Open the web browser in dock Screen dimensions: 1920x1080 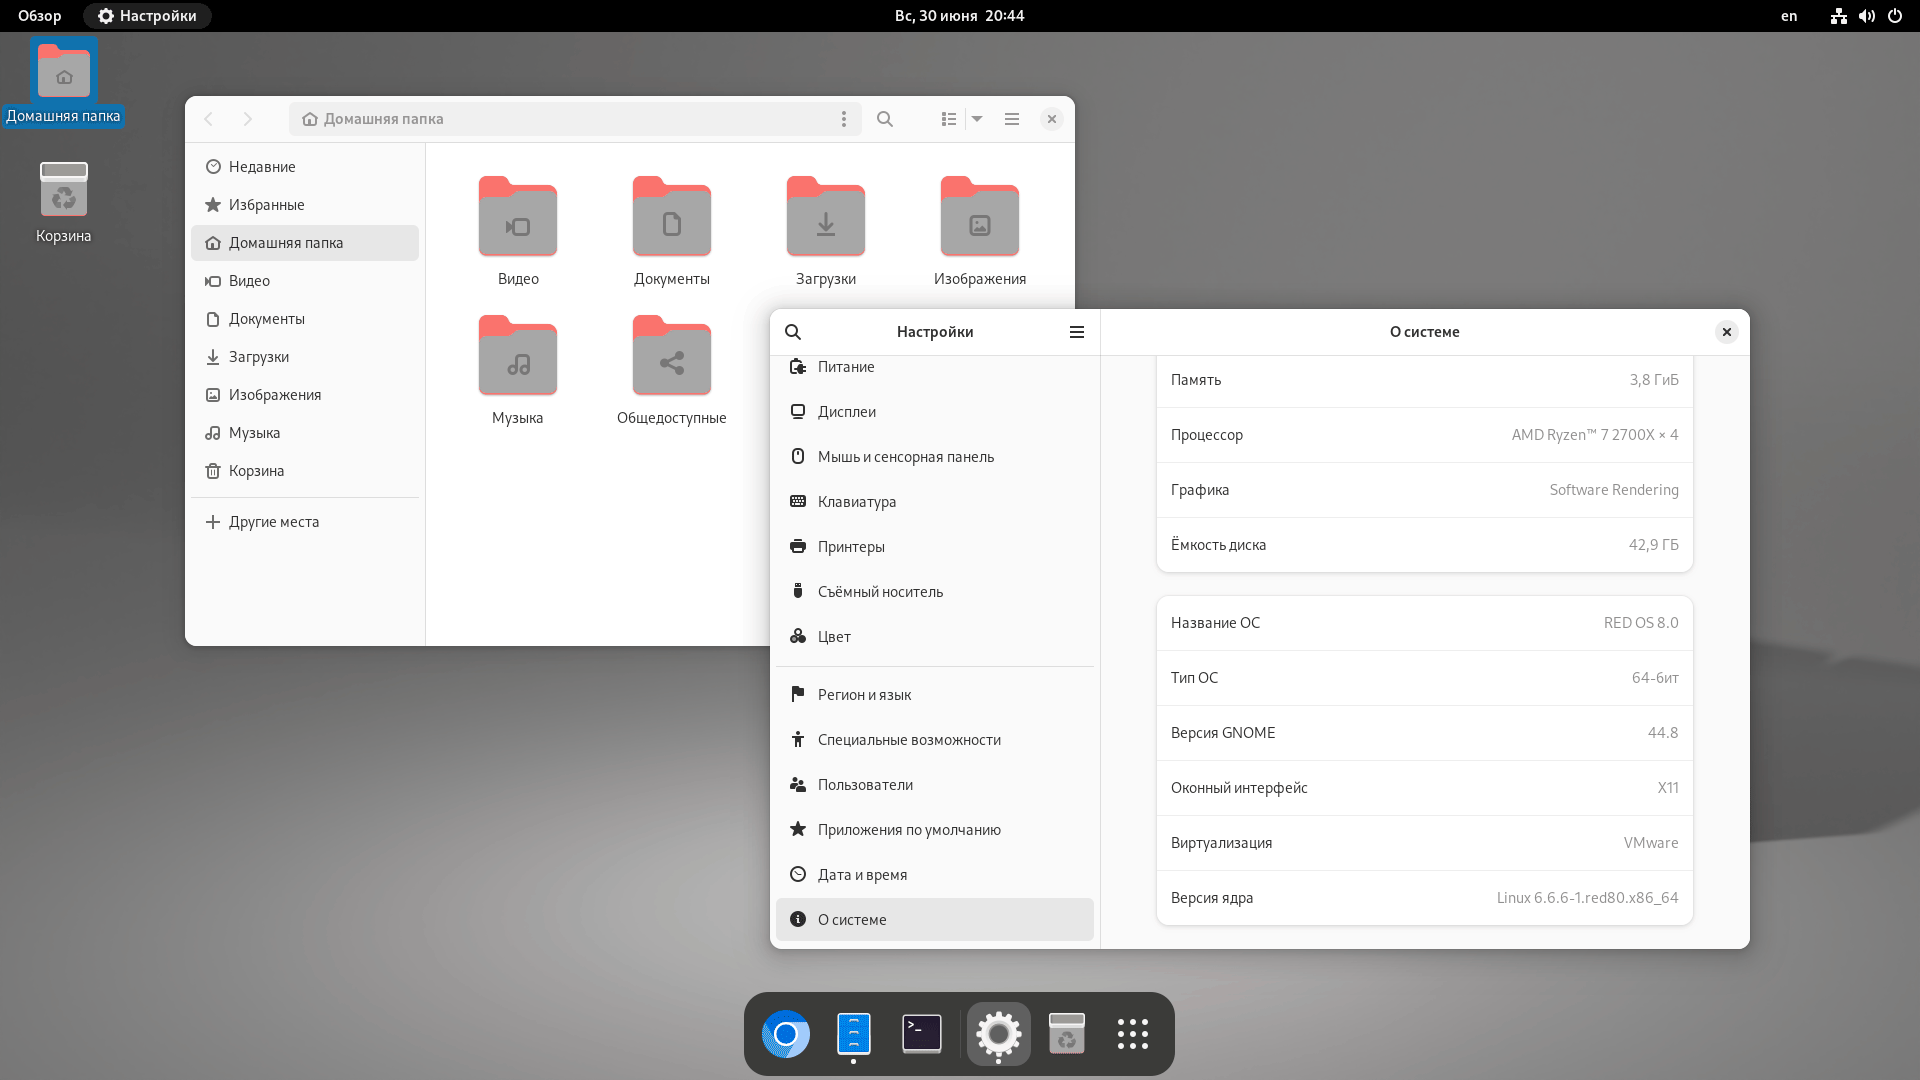click(x=786, y=1034)
